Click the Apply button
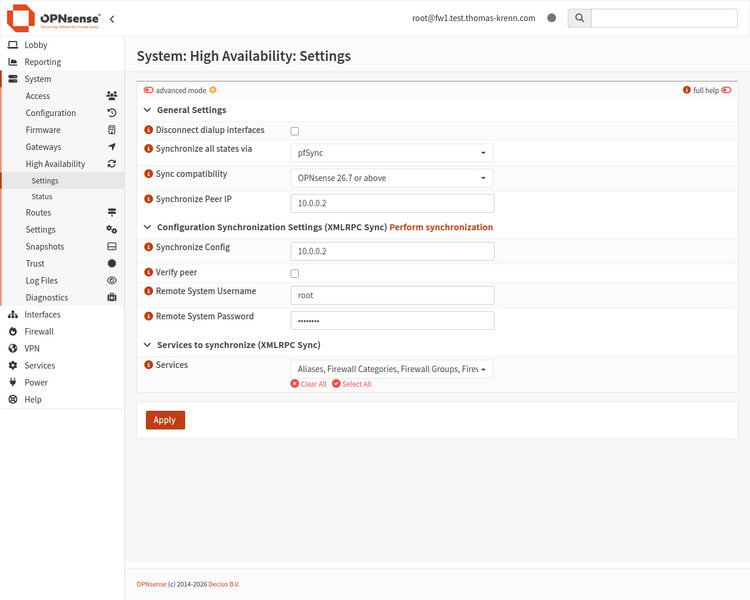750x600 pixels. 165,420
